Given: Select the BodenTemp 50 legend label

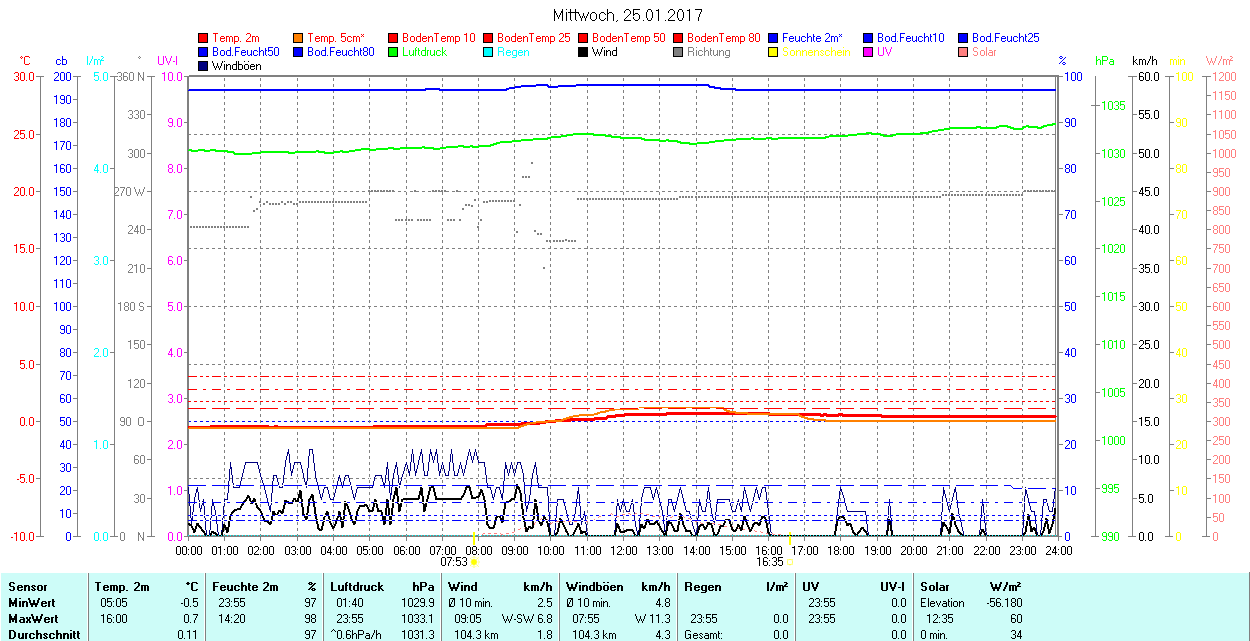Looking at the screenshot, I should click(628, 38).
